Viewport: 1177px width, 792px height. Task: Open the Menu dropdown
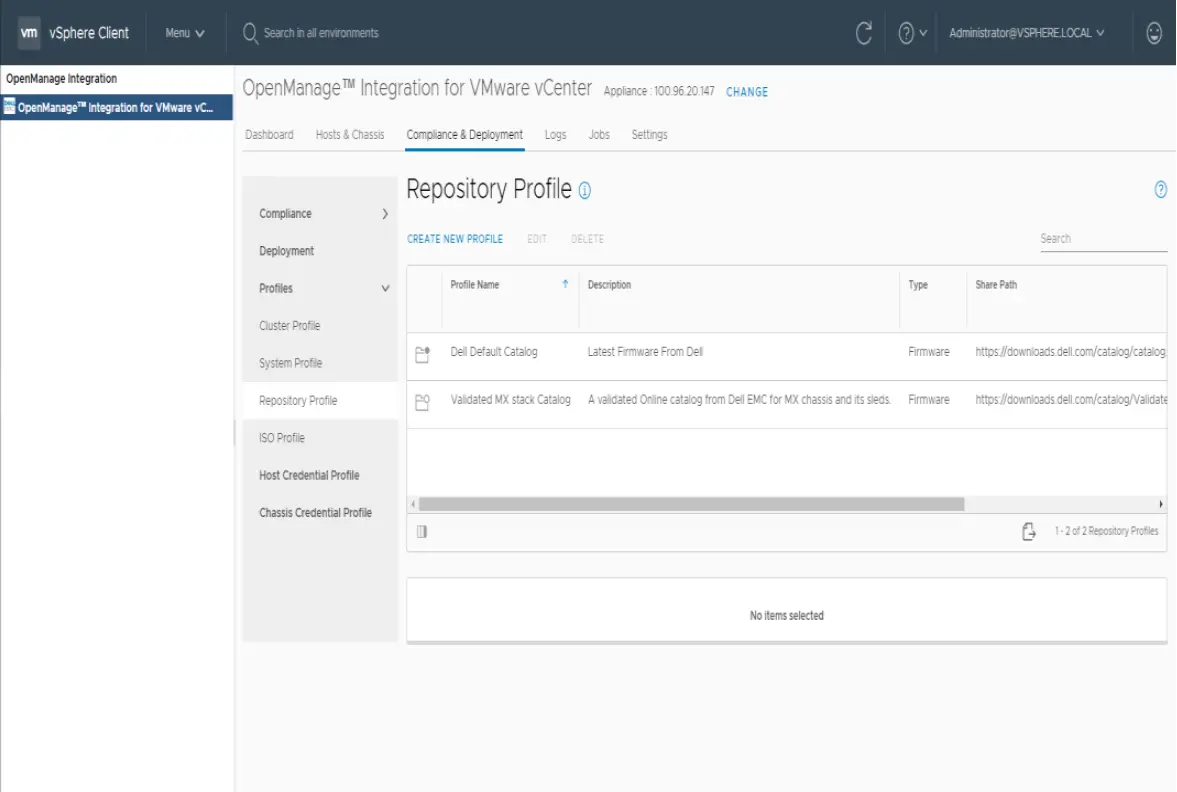pyautogui.click(x=185, y=33)
